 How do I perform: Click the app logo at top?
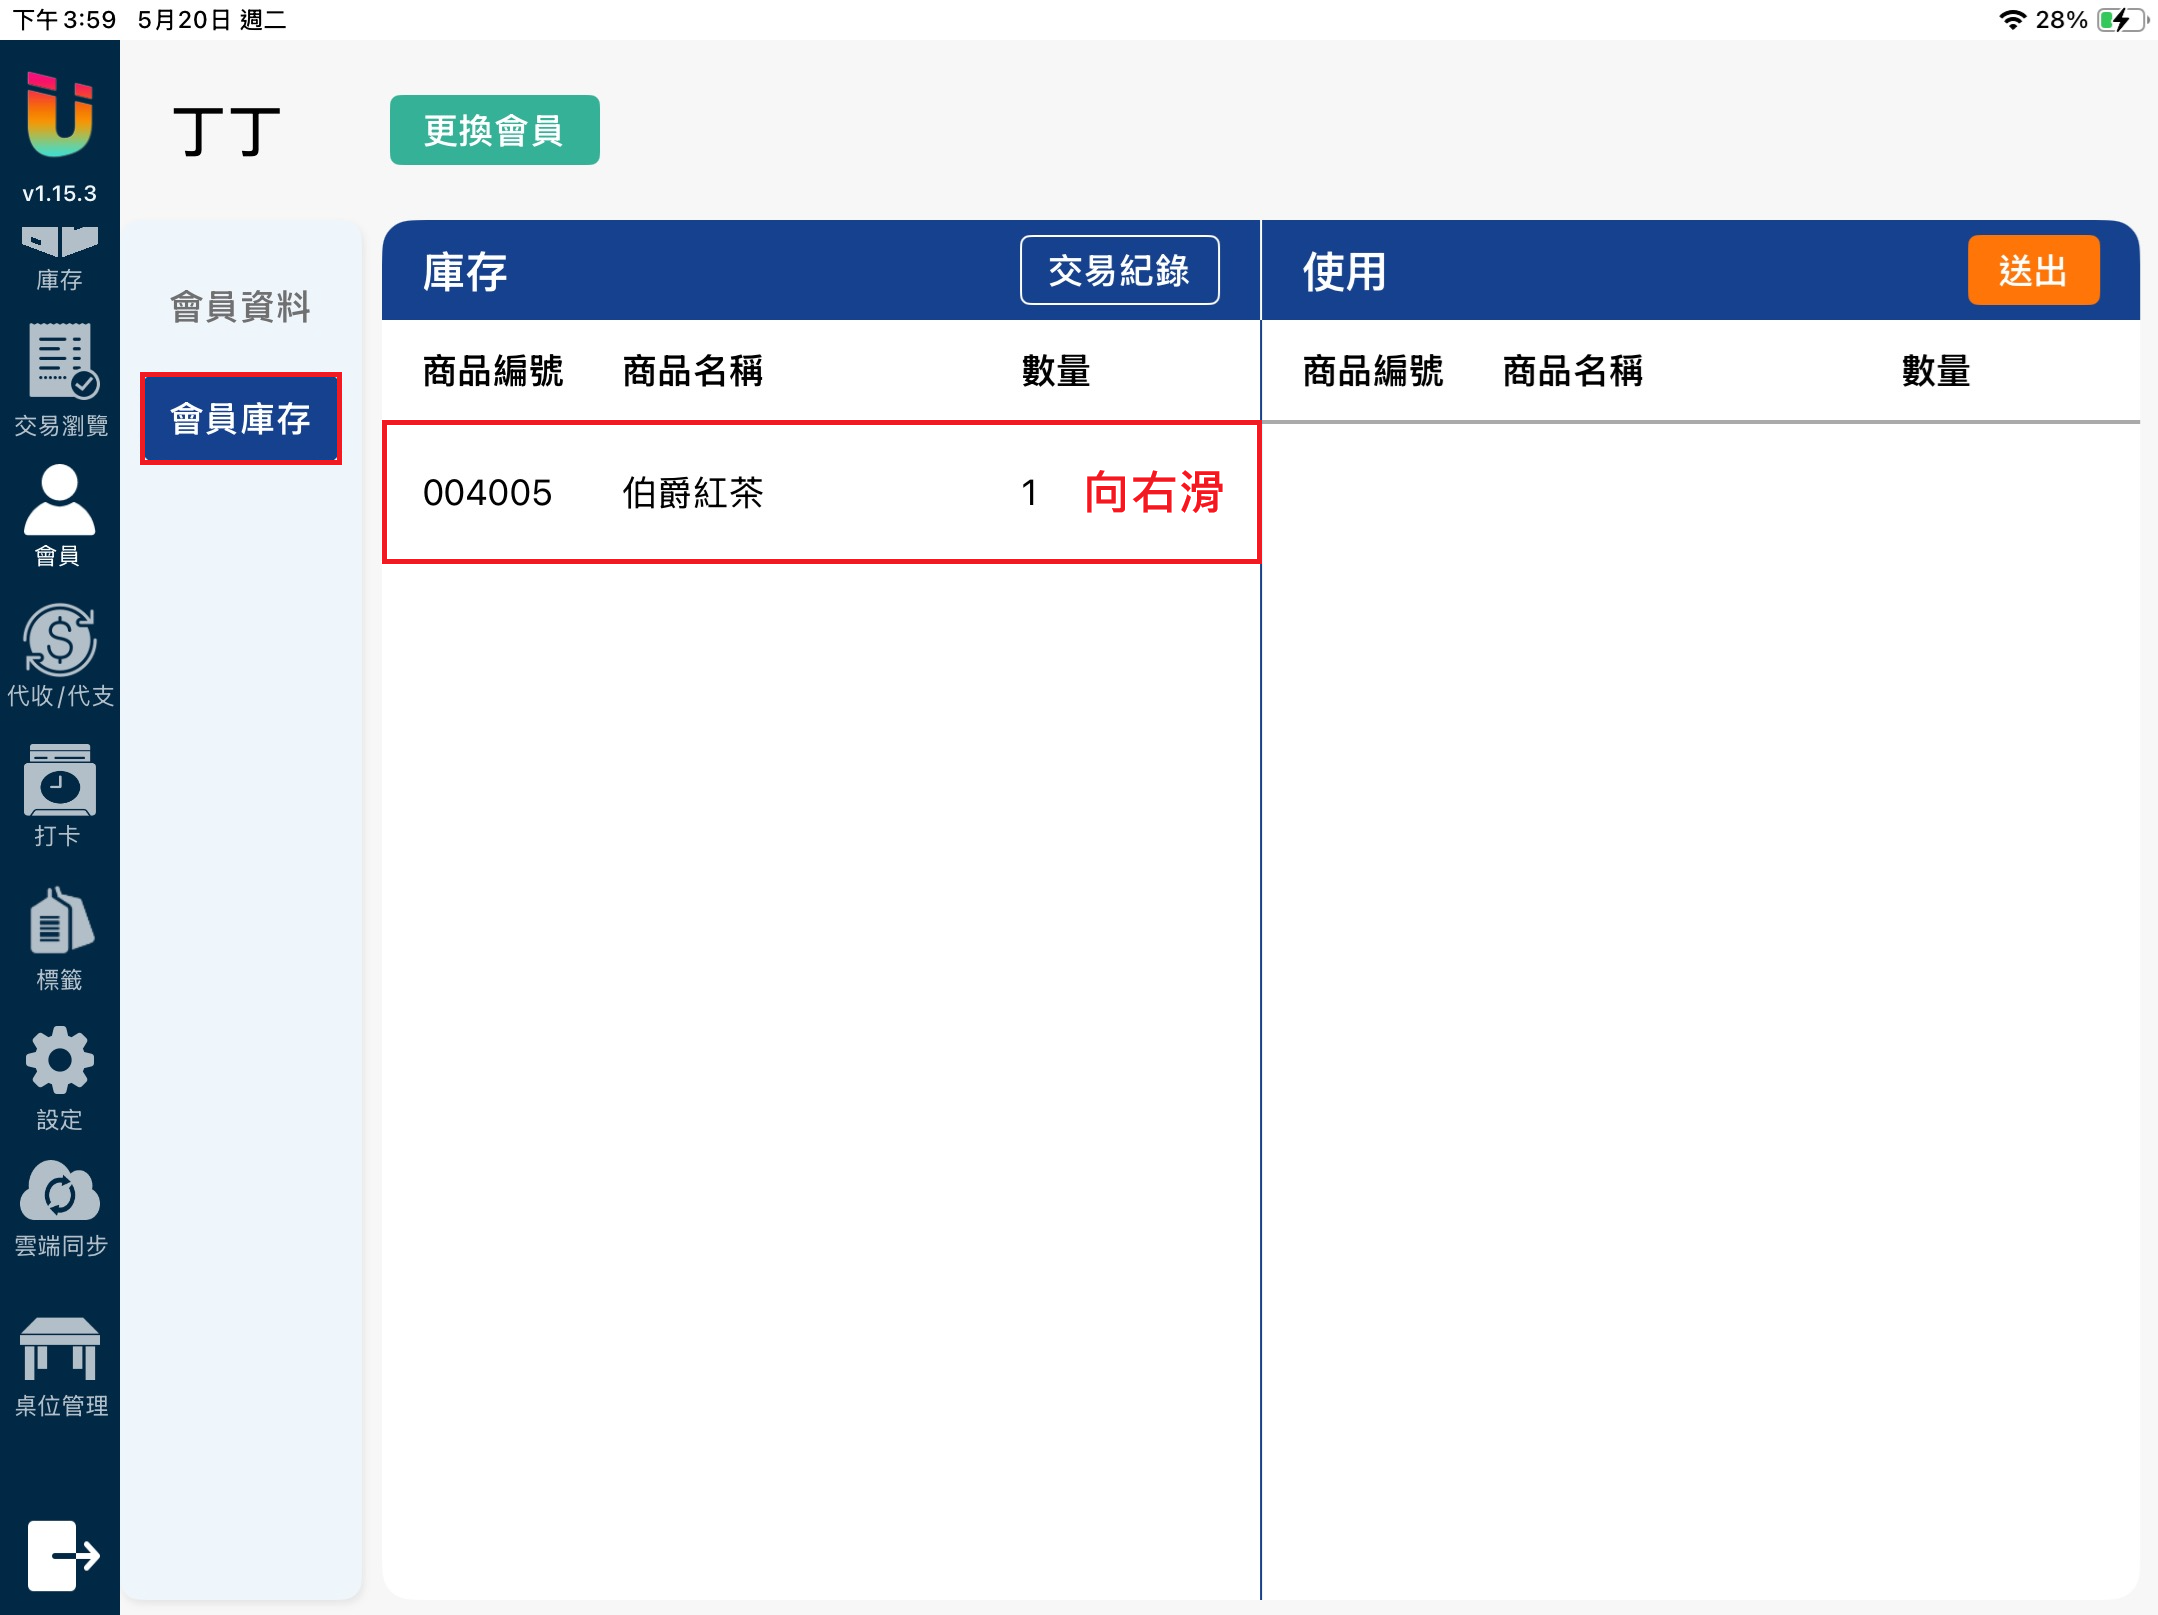pyautogui.click(x=59, y=115)
